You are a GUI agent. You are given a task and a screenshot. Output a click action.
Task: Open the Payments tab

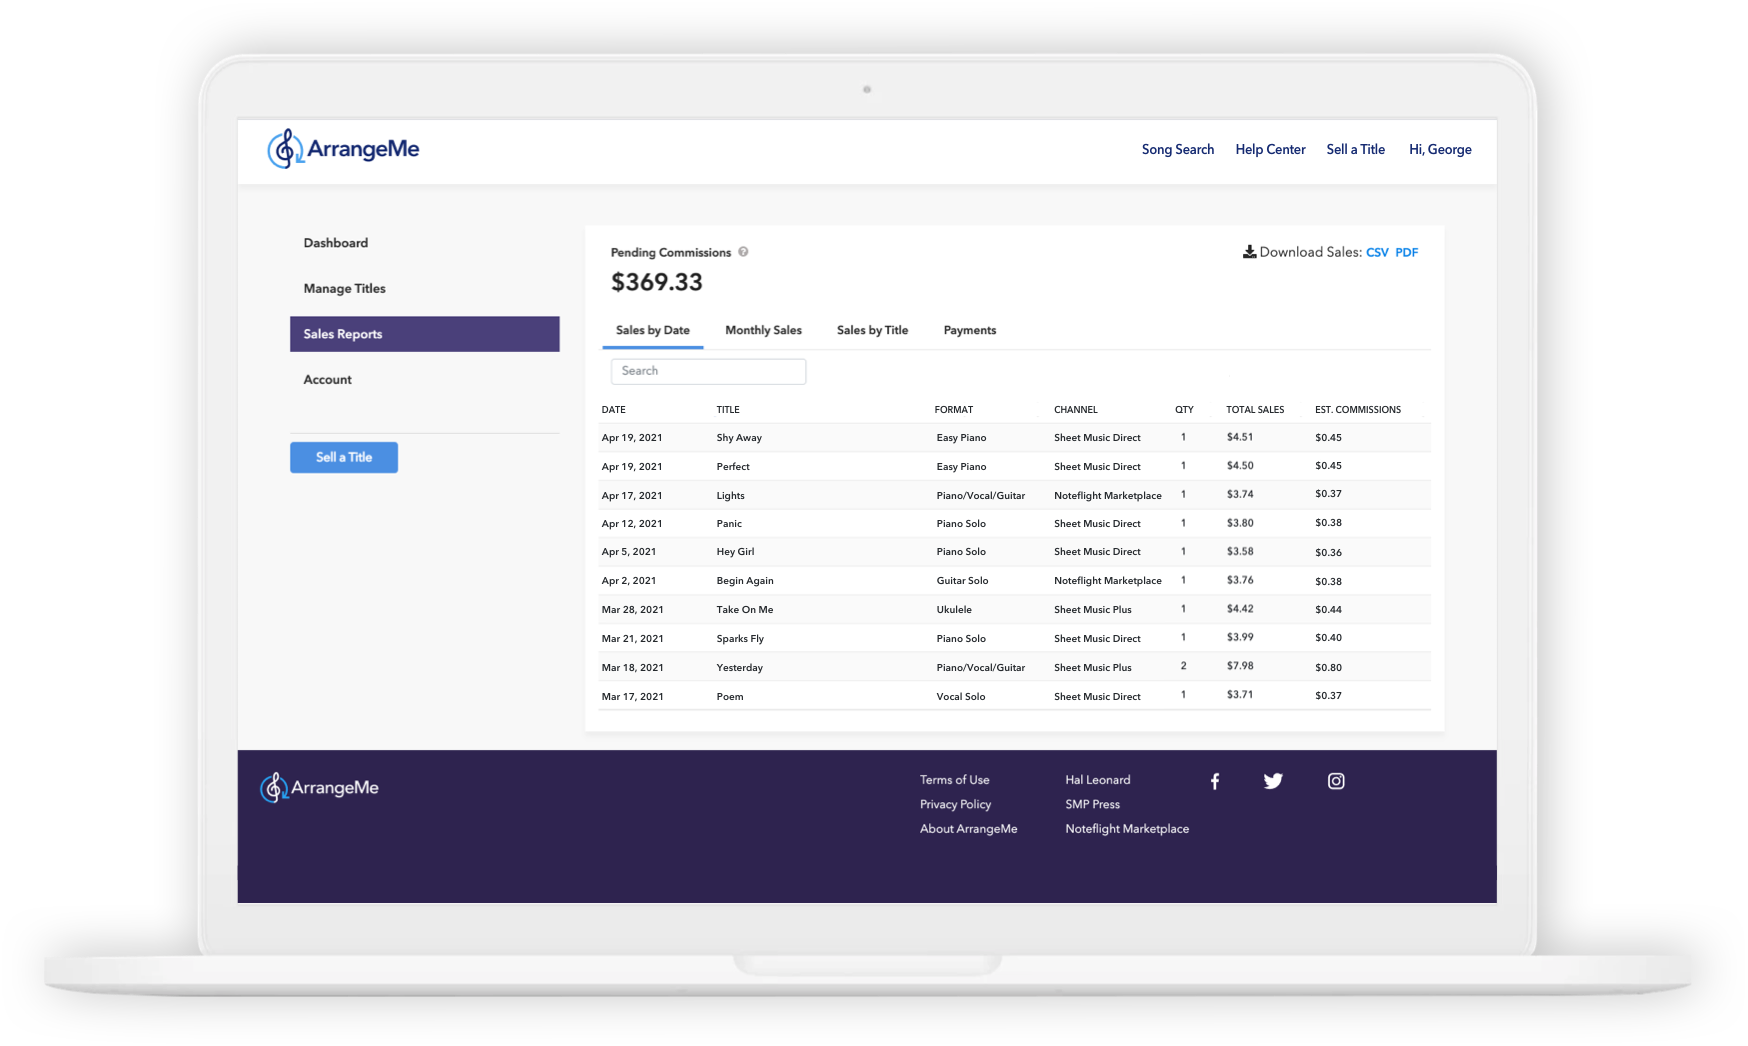tap(969, 330)
